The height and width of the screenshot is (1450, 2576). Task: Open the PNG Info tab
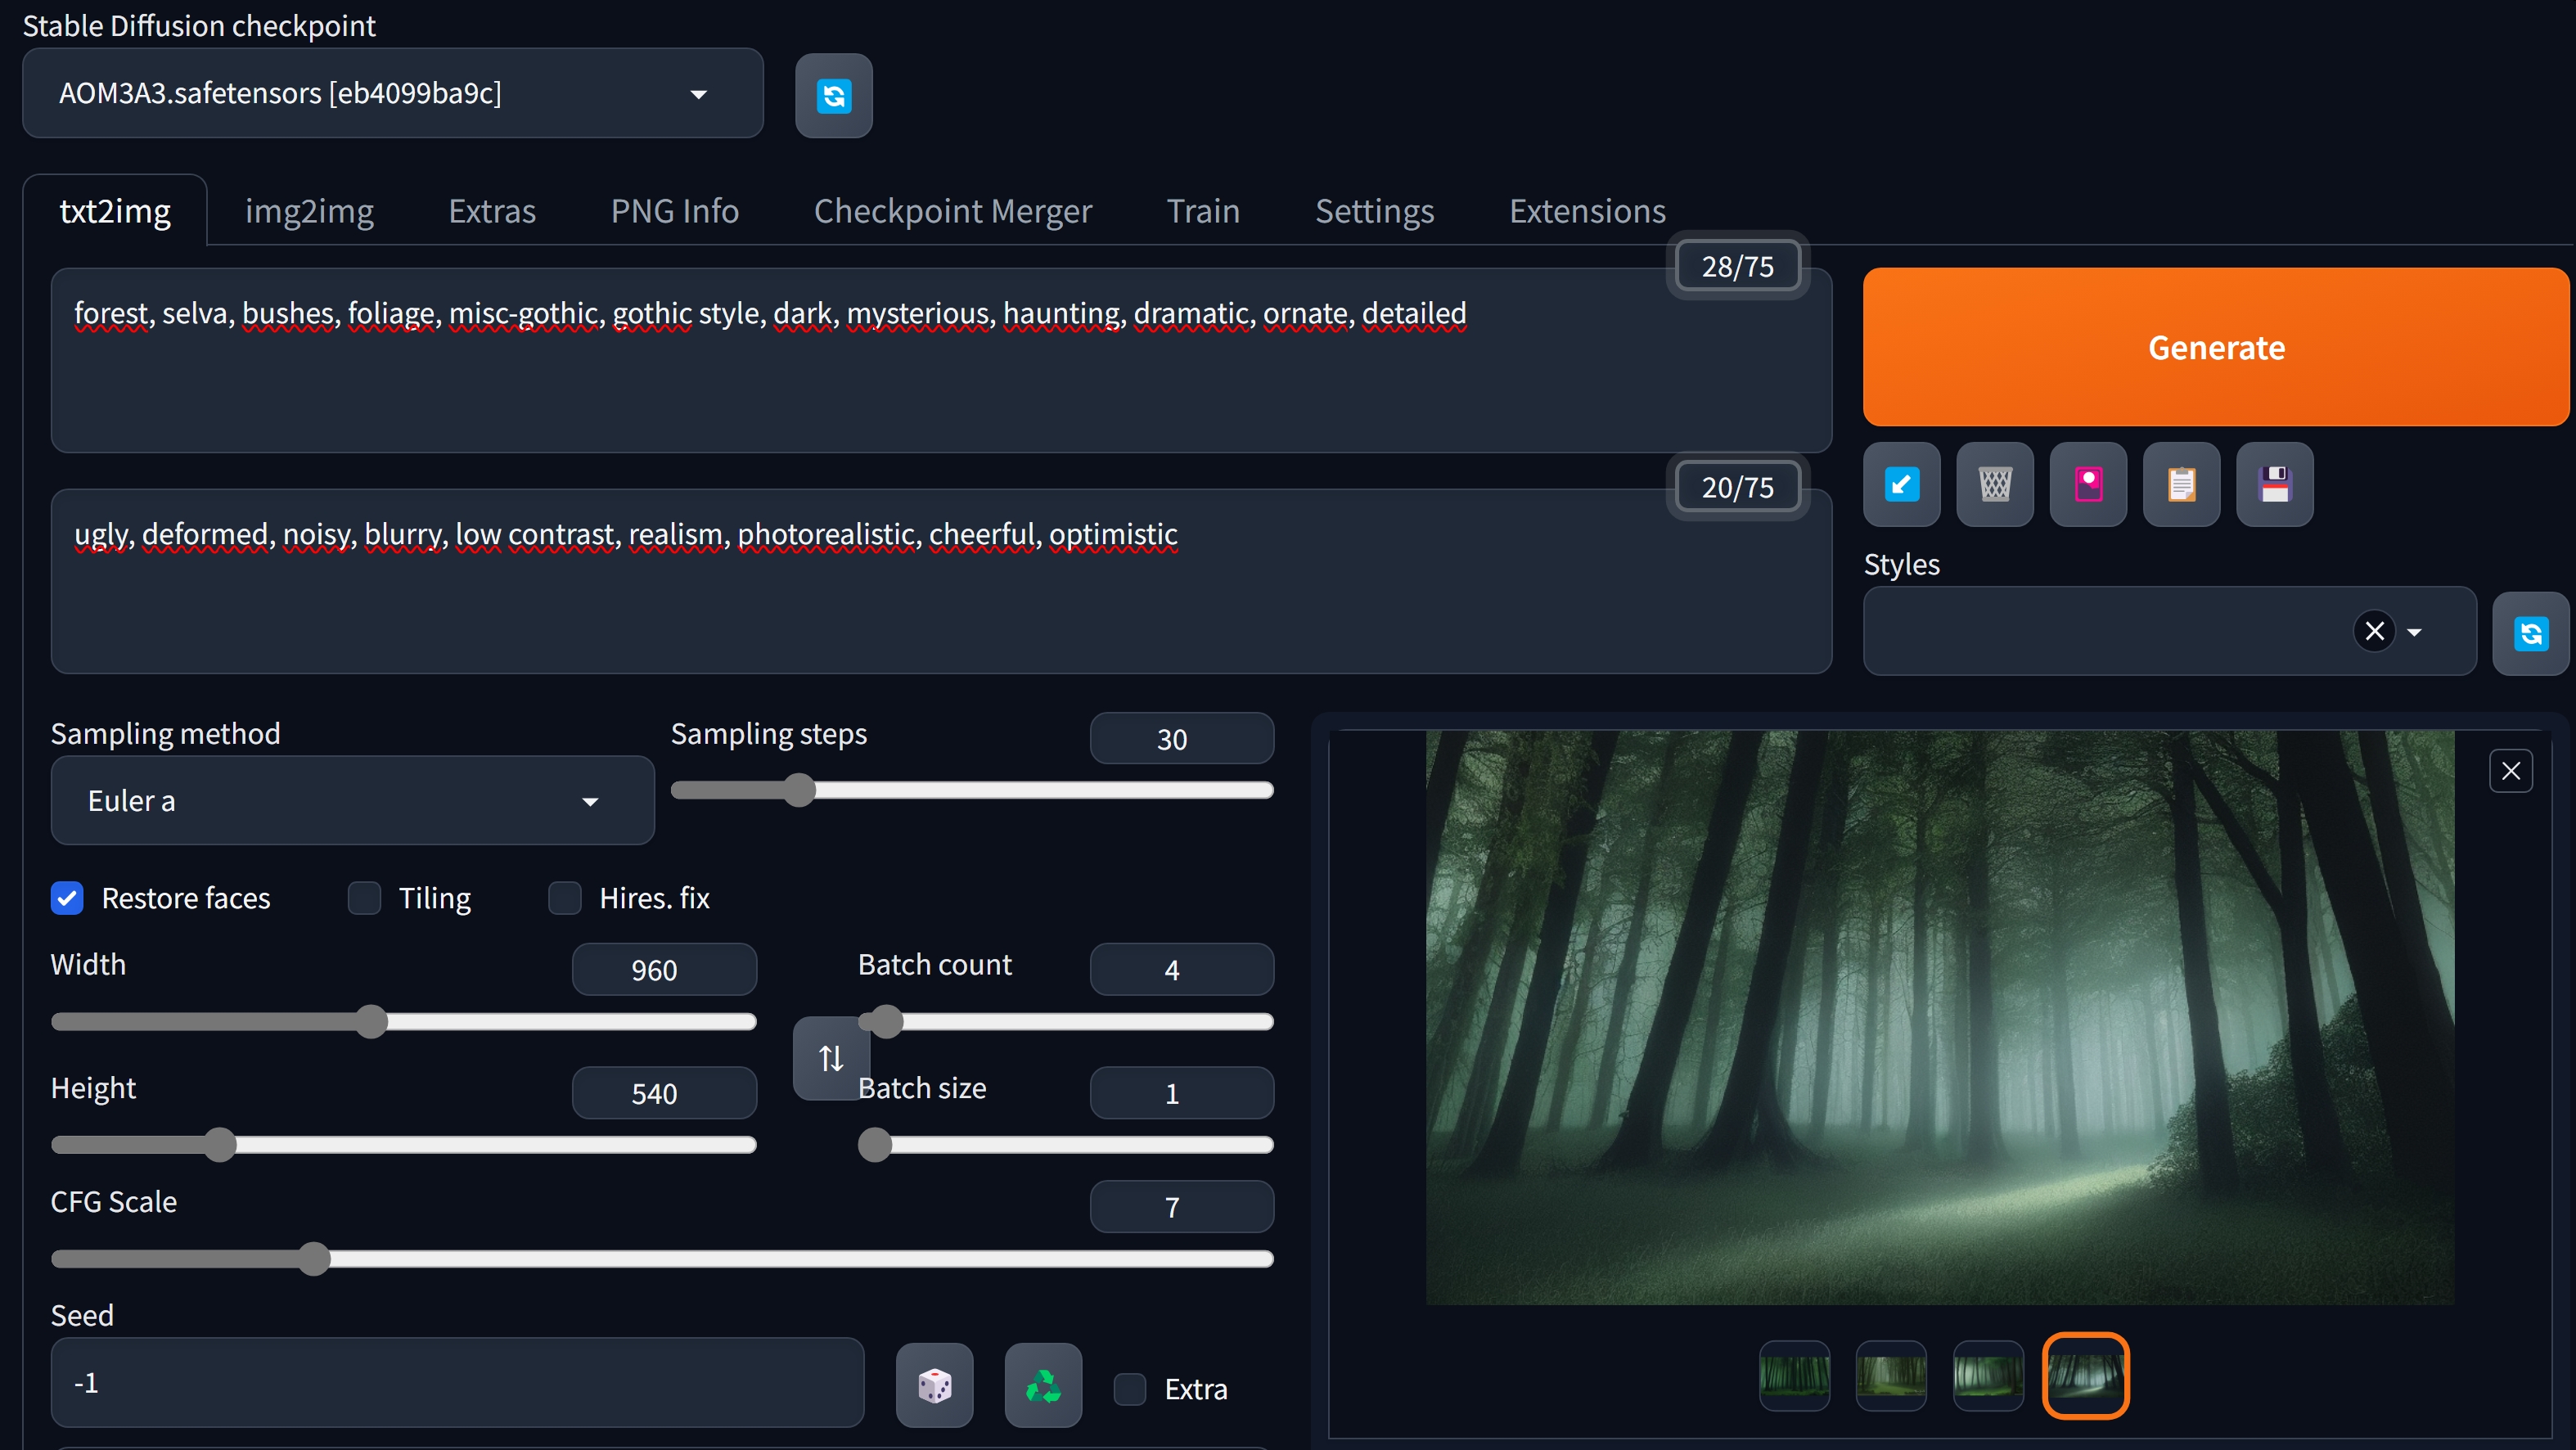coord(674,211)
